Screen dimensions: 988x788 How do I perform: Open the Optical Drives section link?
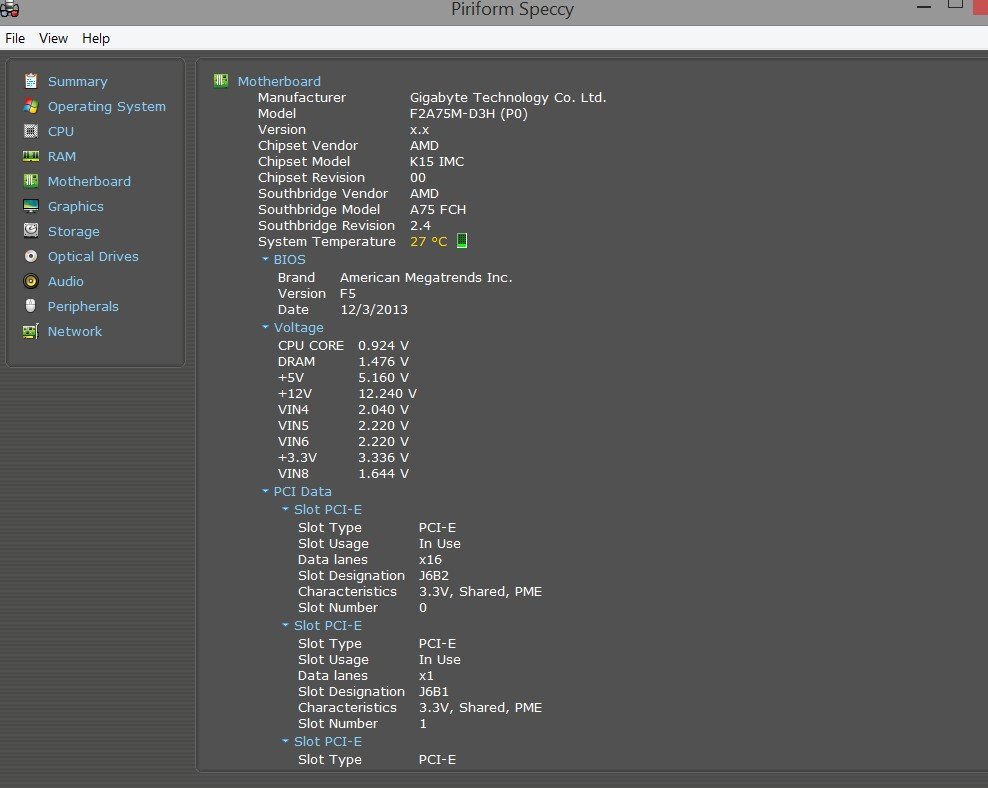pyautogui.click(x=93, y=256)
